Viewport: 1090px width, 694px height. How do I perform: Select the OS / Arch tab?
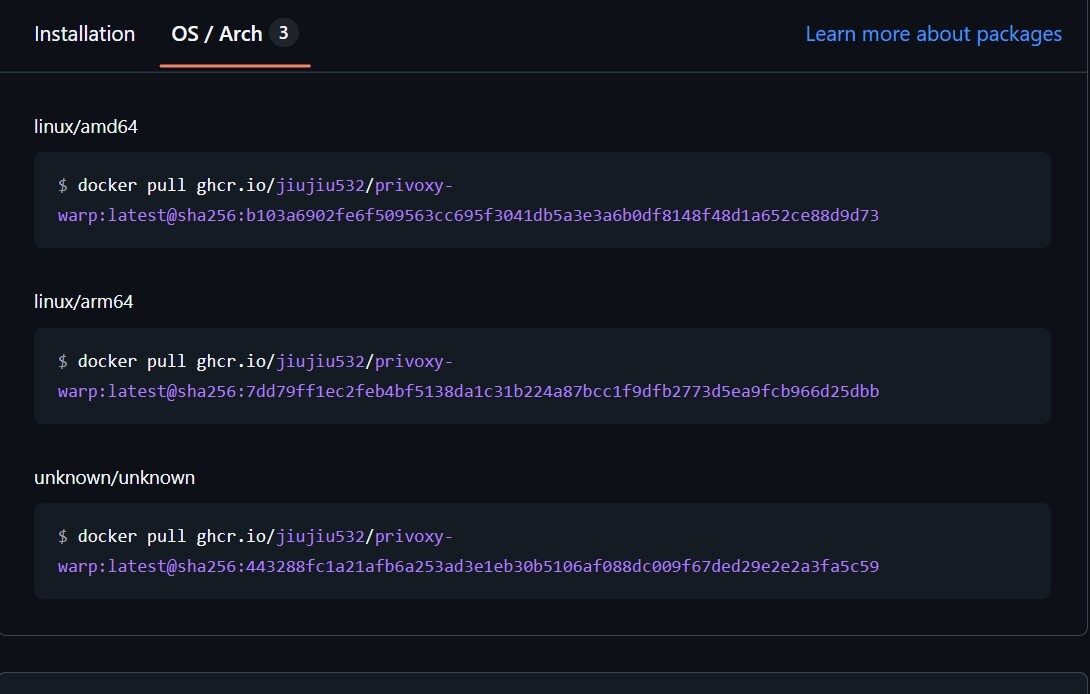(x=217, y=34)
